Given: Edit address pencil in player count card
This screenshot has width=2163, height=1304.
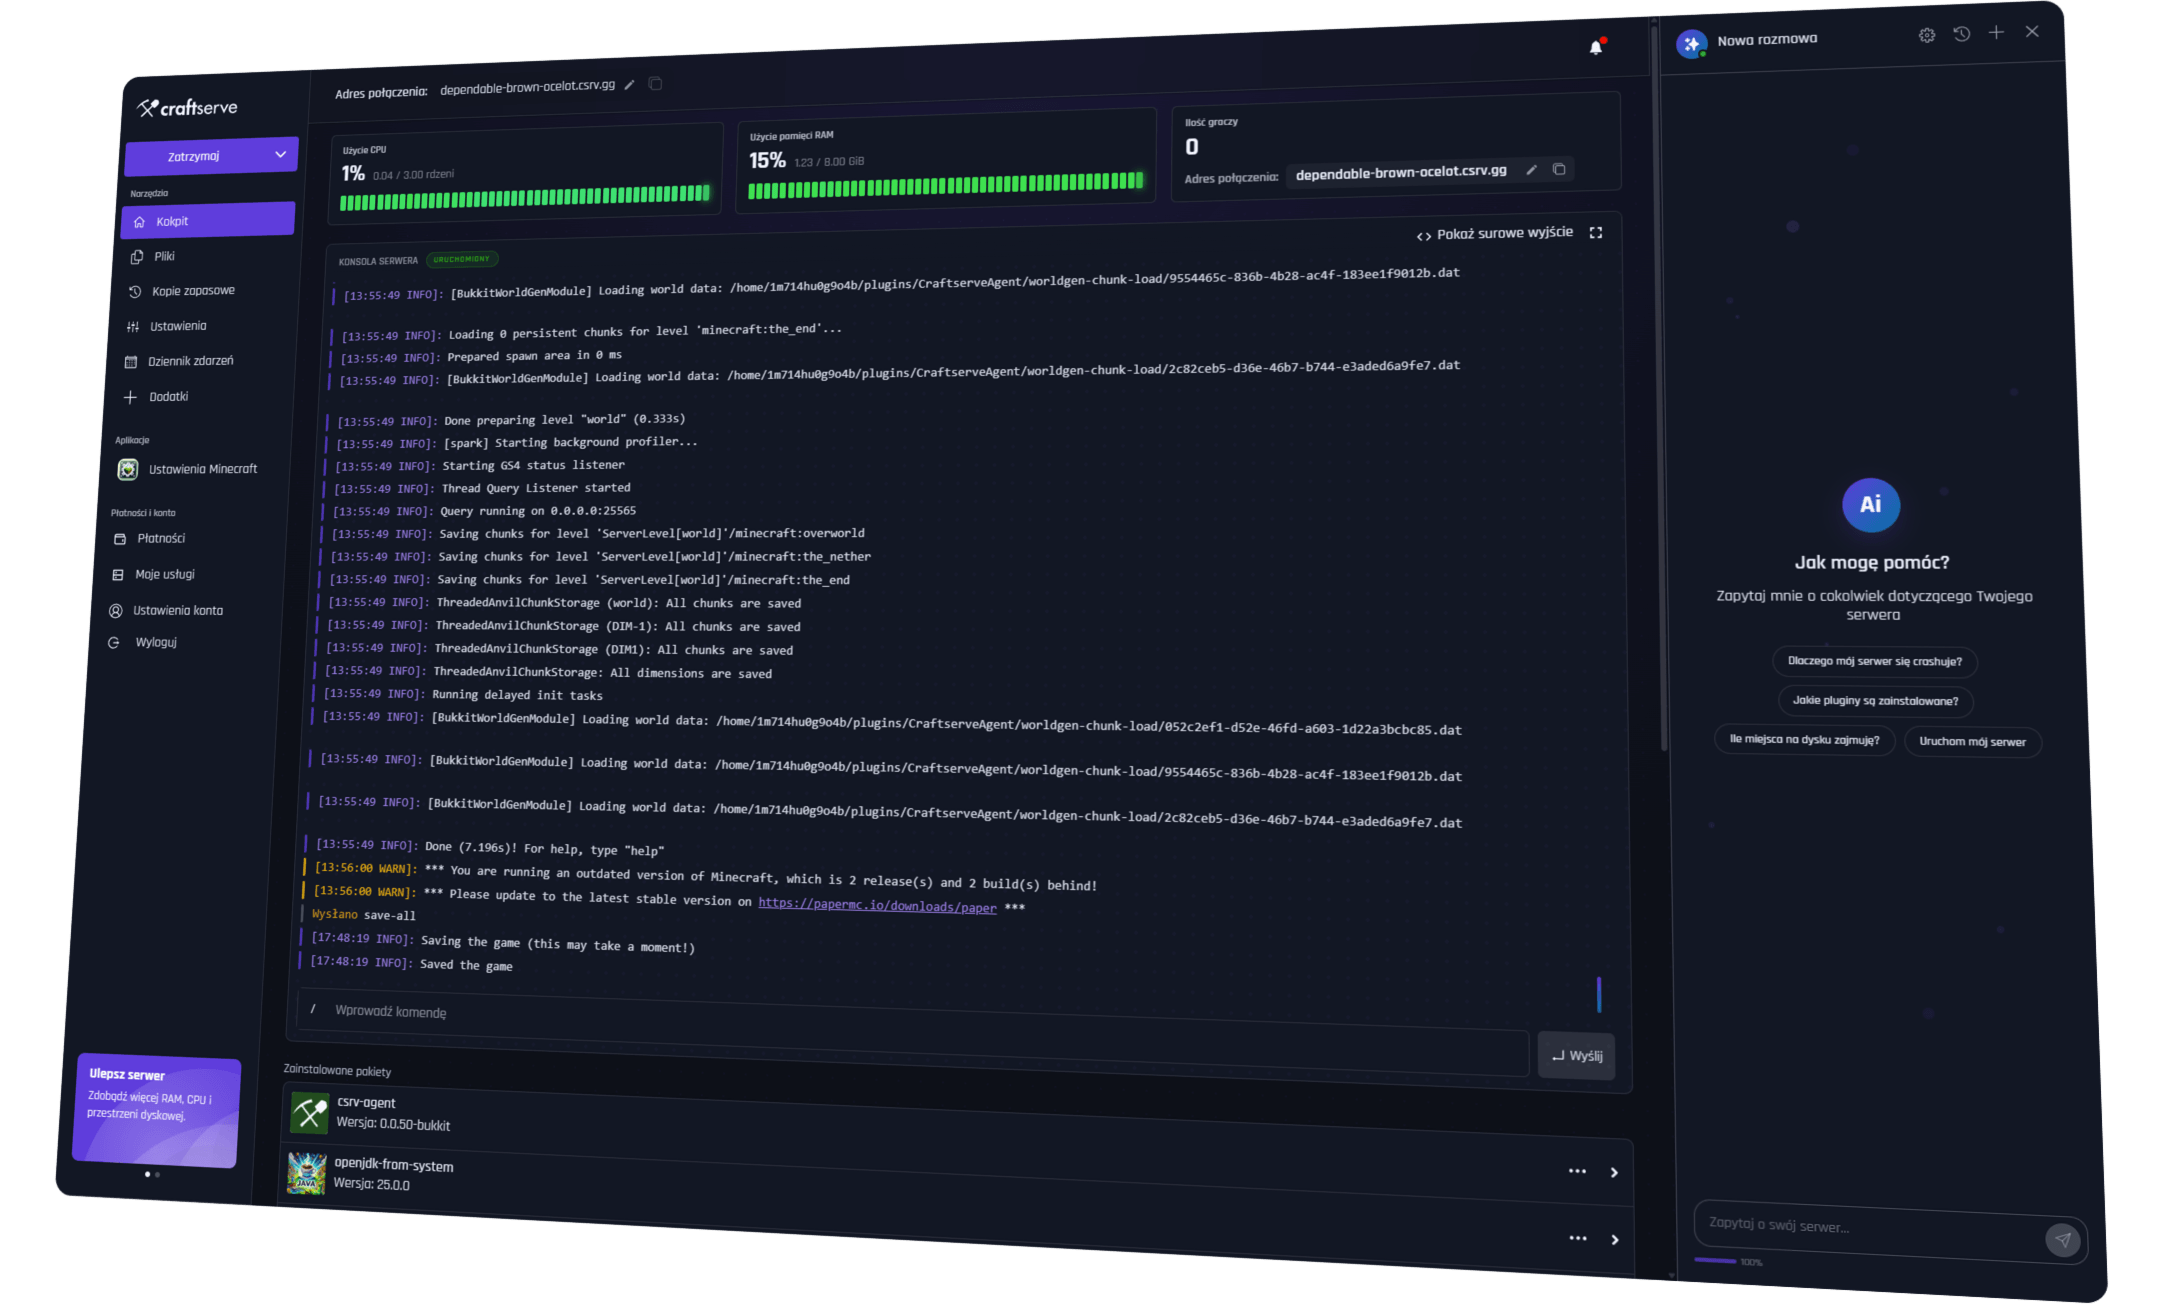Looking at the screenshot, I should click(1531, 170).
